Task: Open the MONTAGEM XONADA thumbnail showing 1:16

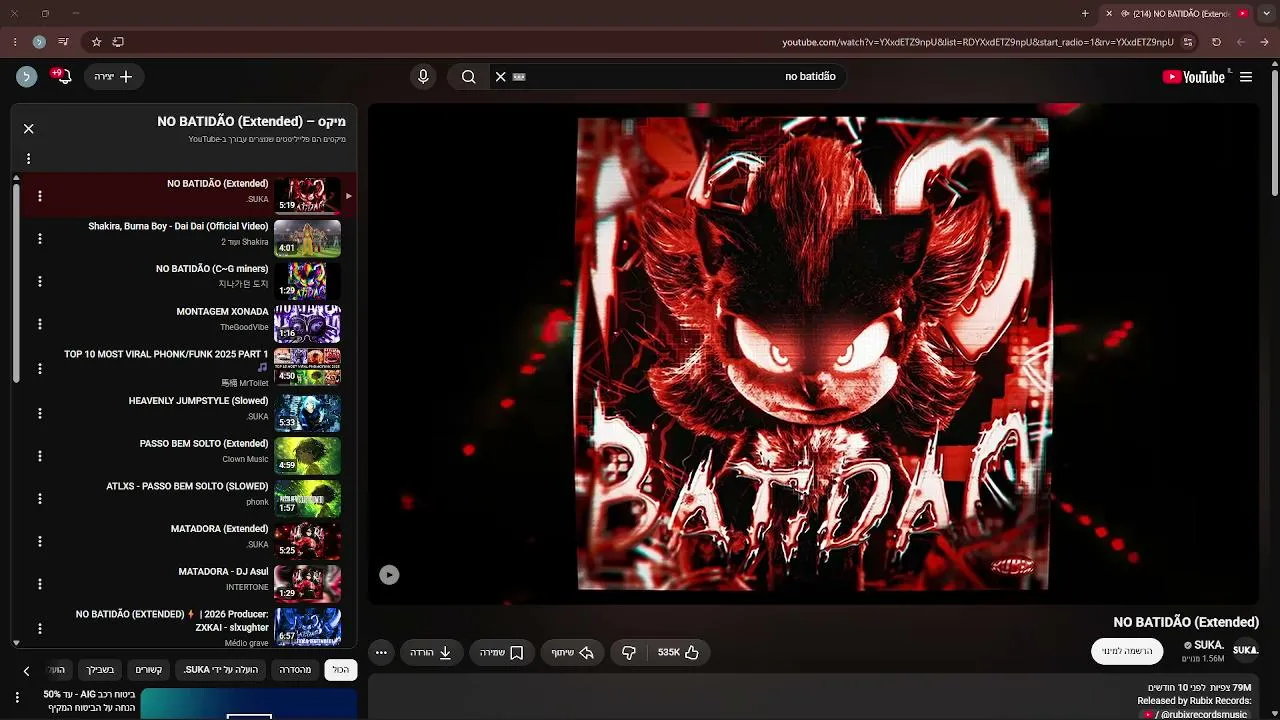Action: coord(307,324)
